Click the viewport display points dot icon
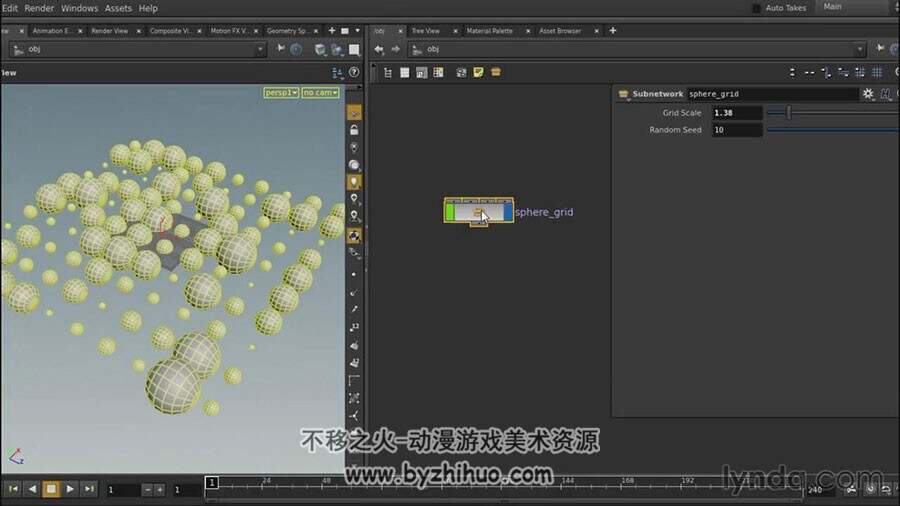The width and height of the screenshot is (900, 506). pyautogui.click(x=354, y=275)
